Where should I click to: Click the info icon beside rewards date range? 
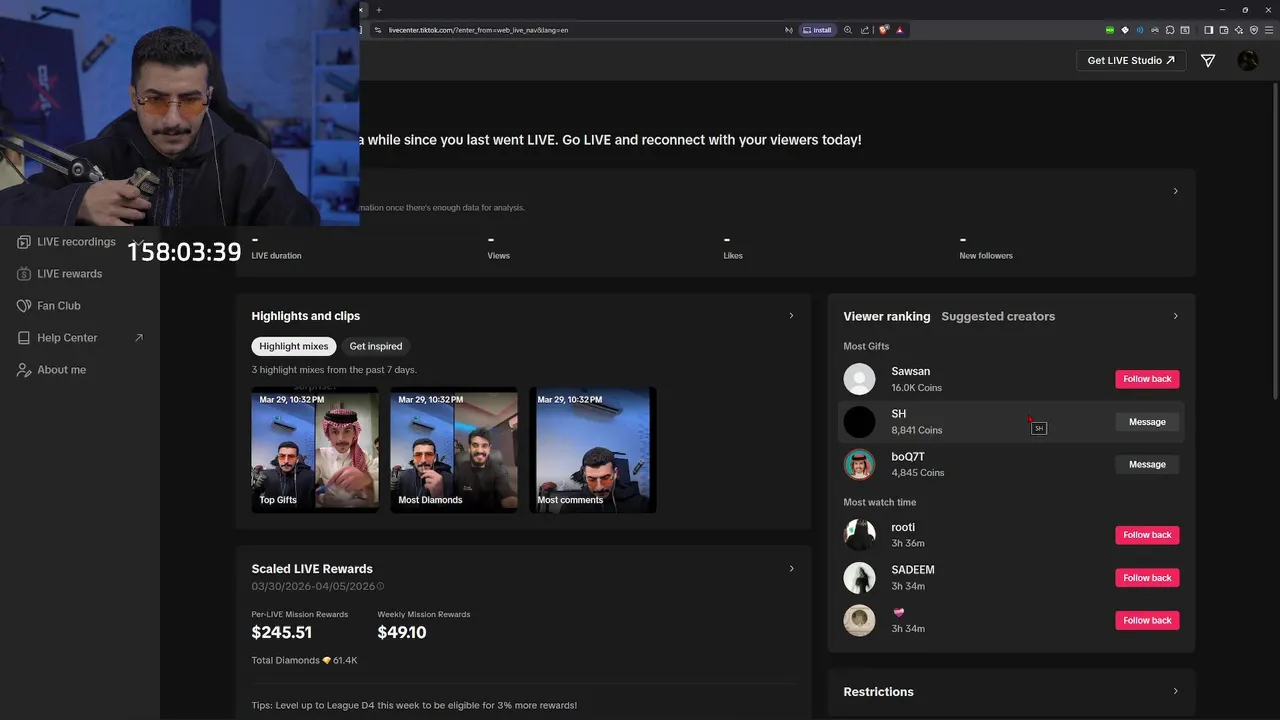coord(380,586)
